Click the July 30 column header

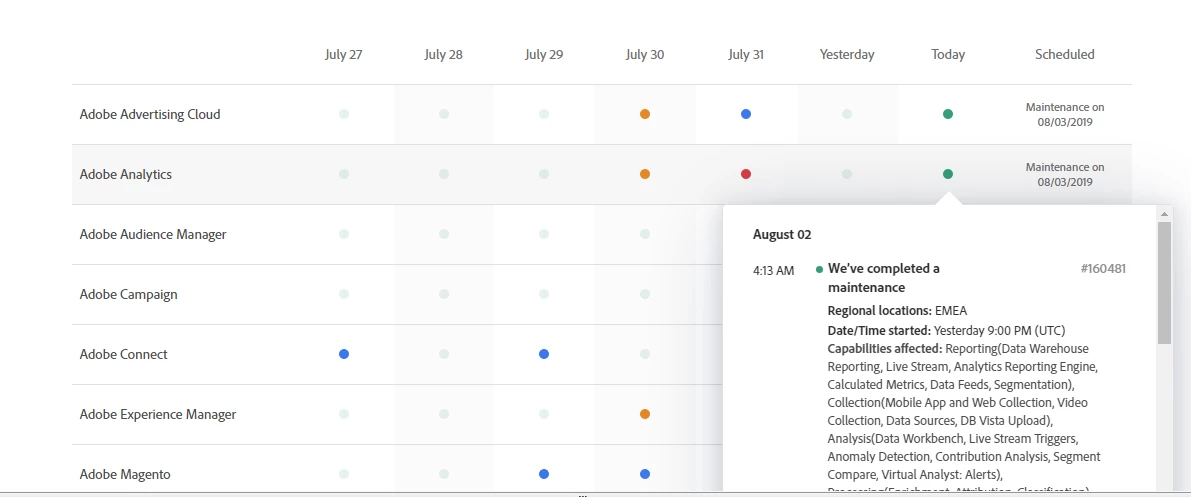[x=645, y=55]
